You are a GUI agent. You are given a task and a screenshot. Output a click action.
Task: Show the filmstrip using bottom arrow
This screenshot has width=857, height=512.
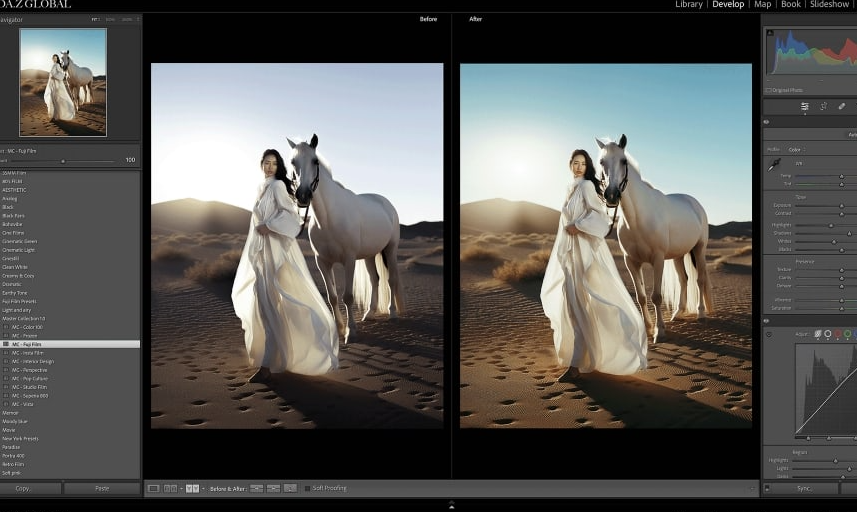tap(451, 505)
